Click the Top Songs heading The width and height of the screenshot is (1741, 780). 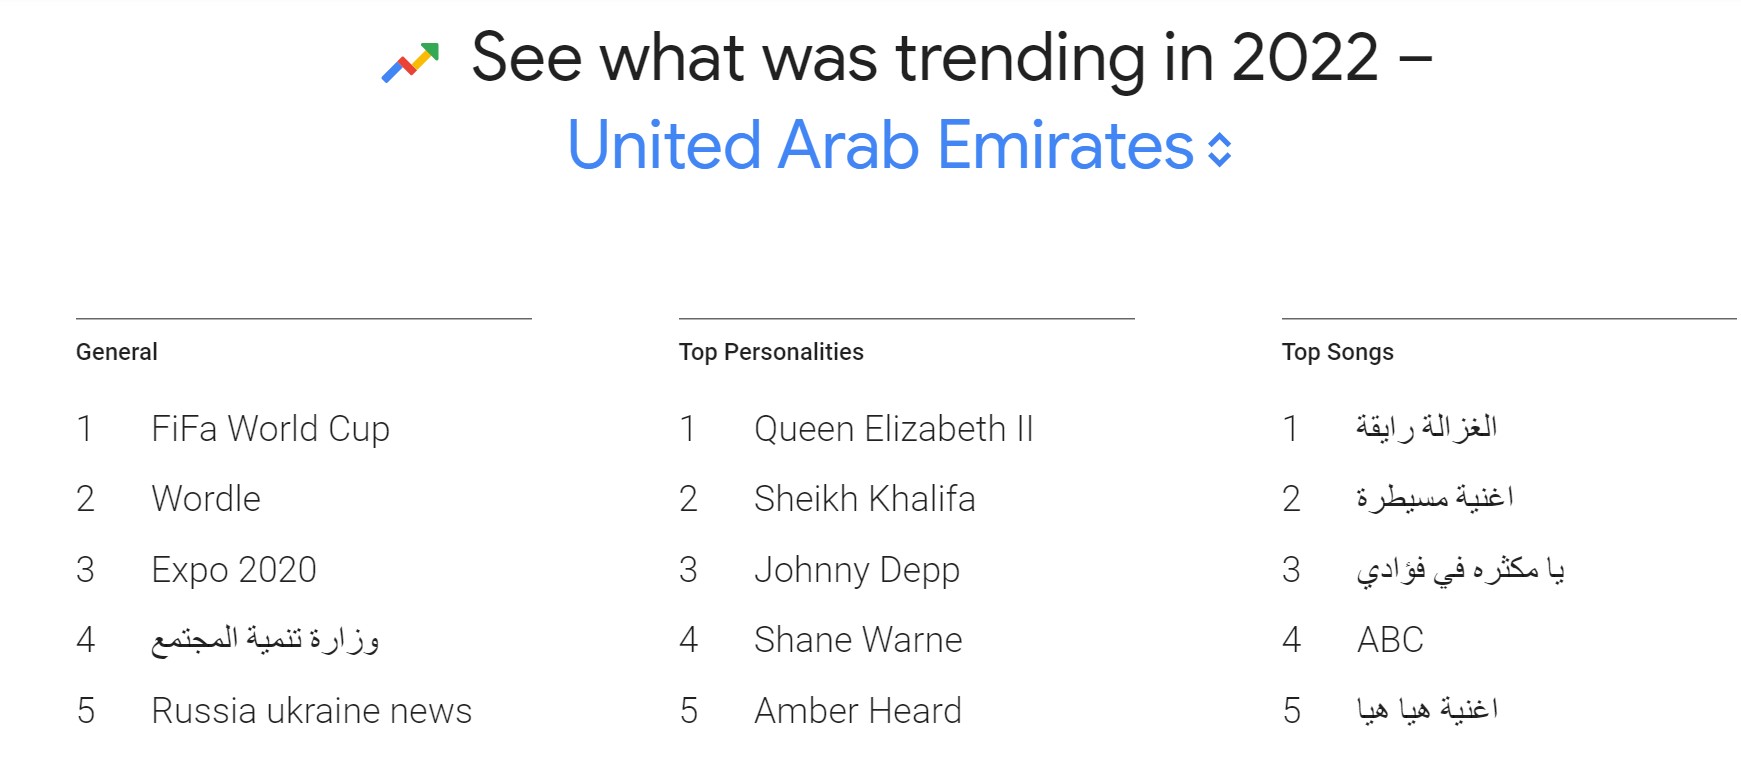pyautogui.click(x=1337, y=352)
